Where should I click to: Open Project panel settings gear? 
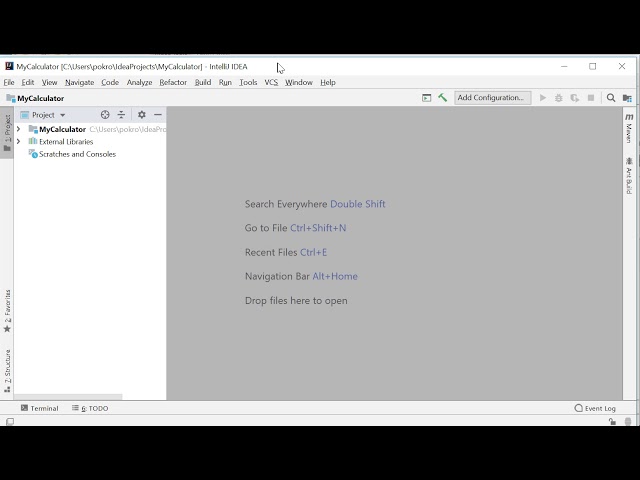(x=142, y=115)
